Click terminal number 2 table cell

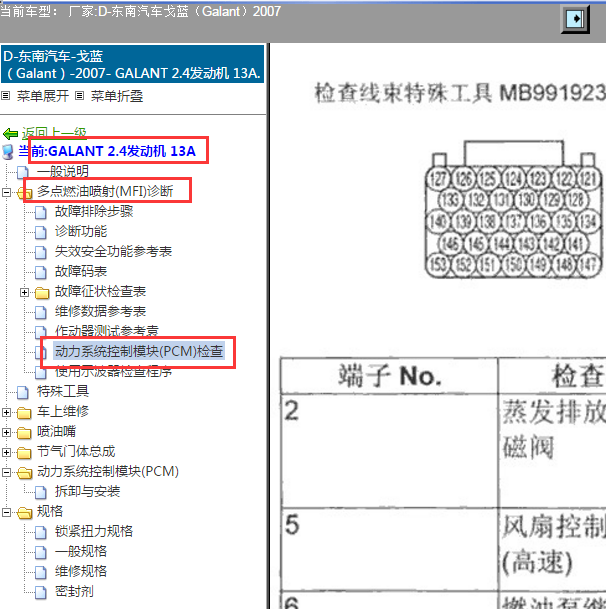click(389, 451)
